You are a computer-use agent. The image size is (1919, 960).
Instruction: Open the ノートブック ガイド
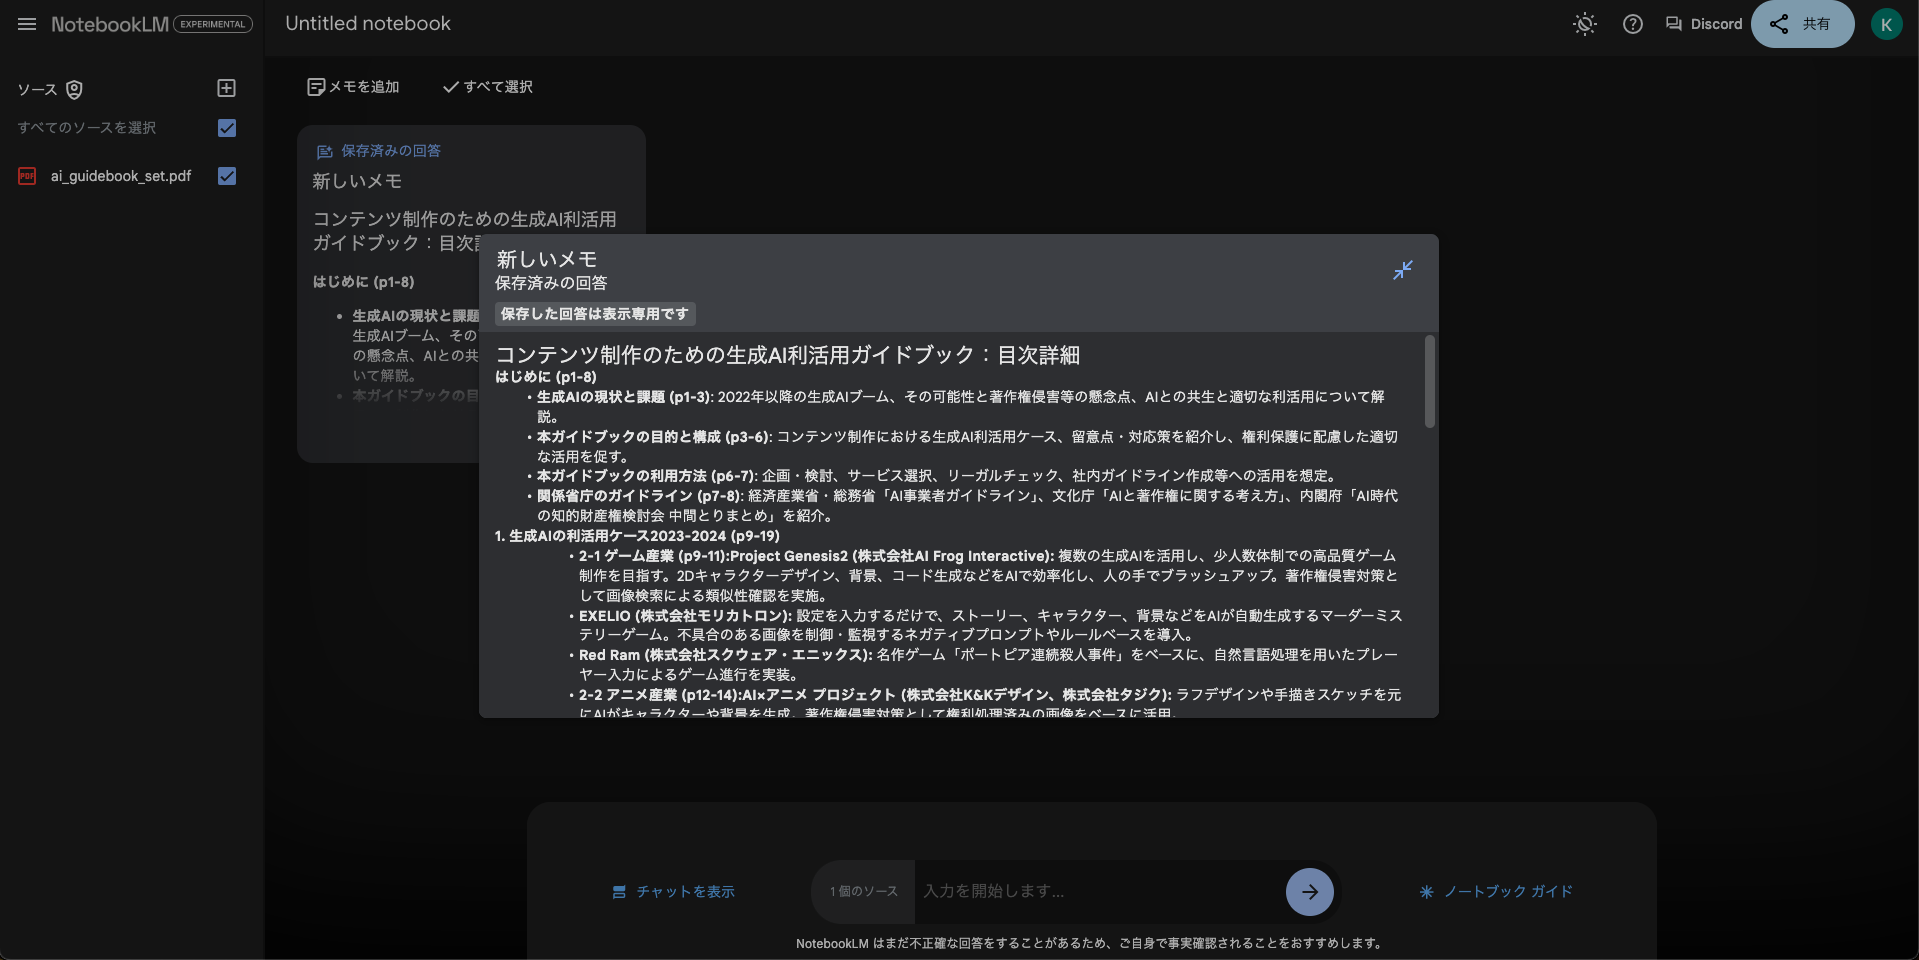(1496, 892)
